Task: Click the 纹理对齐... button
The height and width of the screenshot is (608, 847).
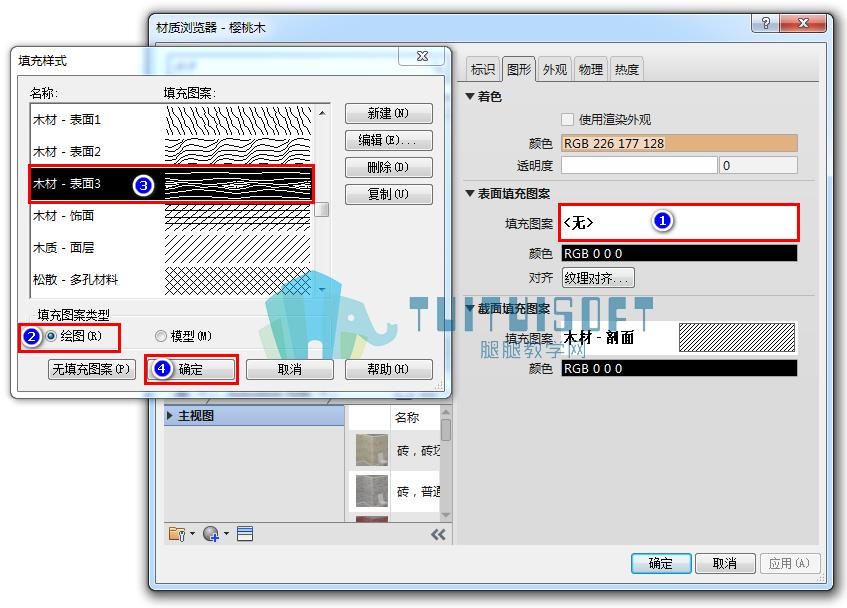Action: (598, 278)
